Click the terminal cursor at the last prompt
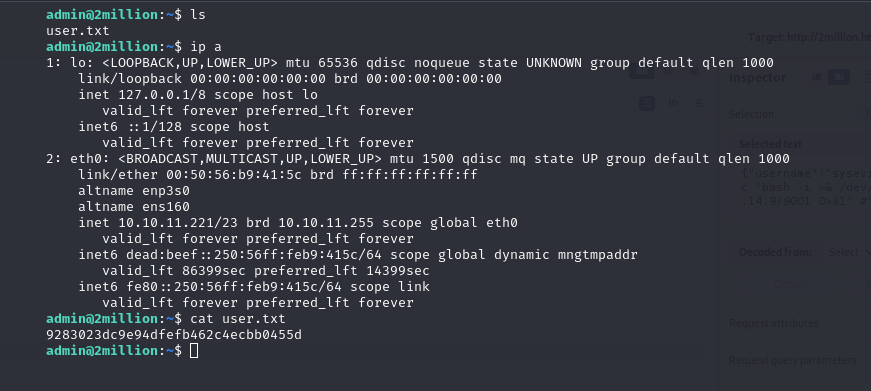Image resolution: width=871 pixels, height=391 pixels. 193,350
